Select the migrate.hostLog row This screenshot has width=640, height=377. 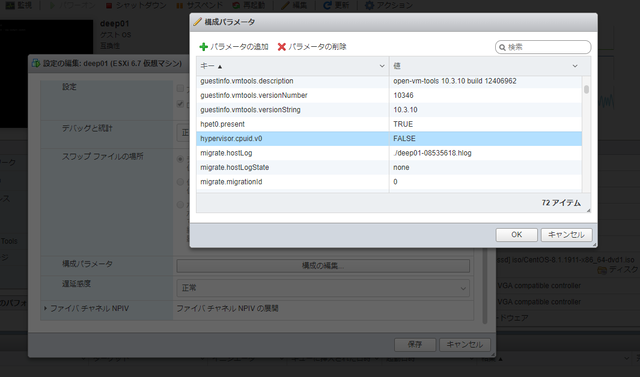pyautogui.click(x=389, y=153)
